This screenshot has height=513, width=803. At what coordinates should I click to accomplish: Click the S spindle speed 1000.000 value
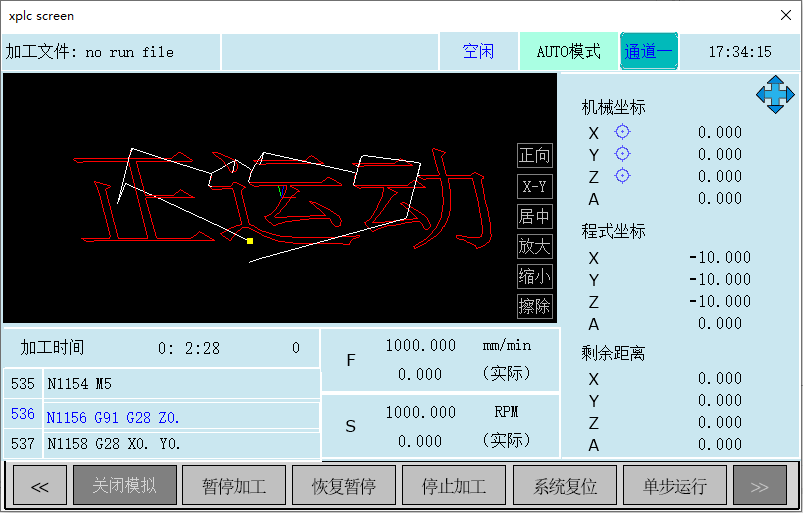pos(420,412)
